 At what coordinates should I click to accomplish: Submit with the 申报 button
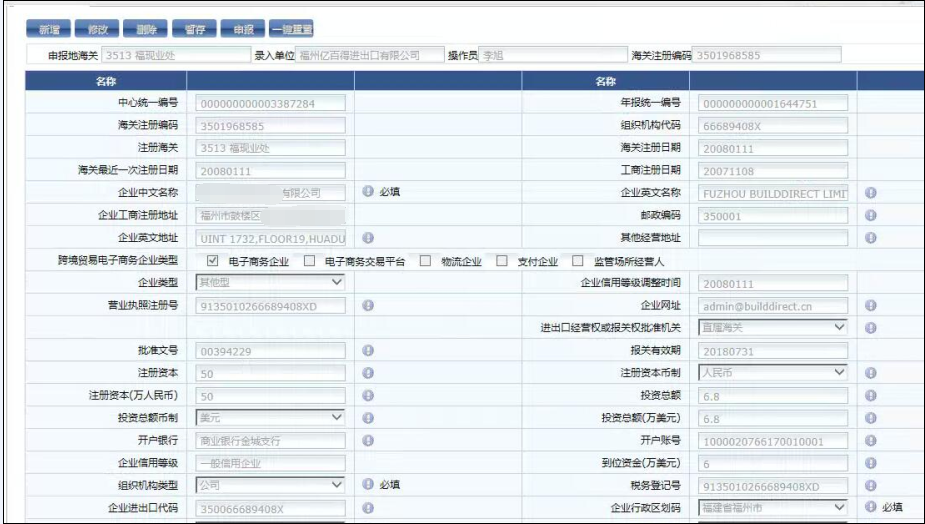tap(243, 30)
